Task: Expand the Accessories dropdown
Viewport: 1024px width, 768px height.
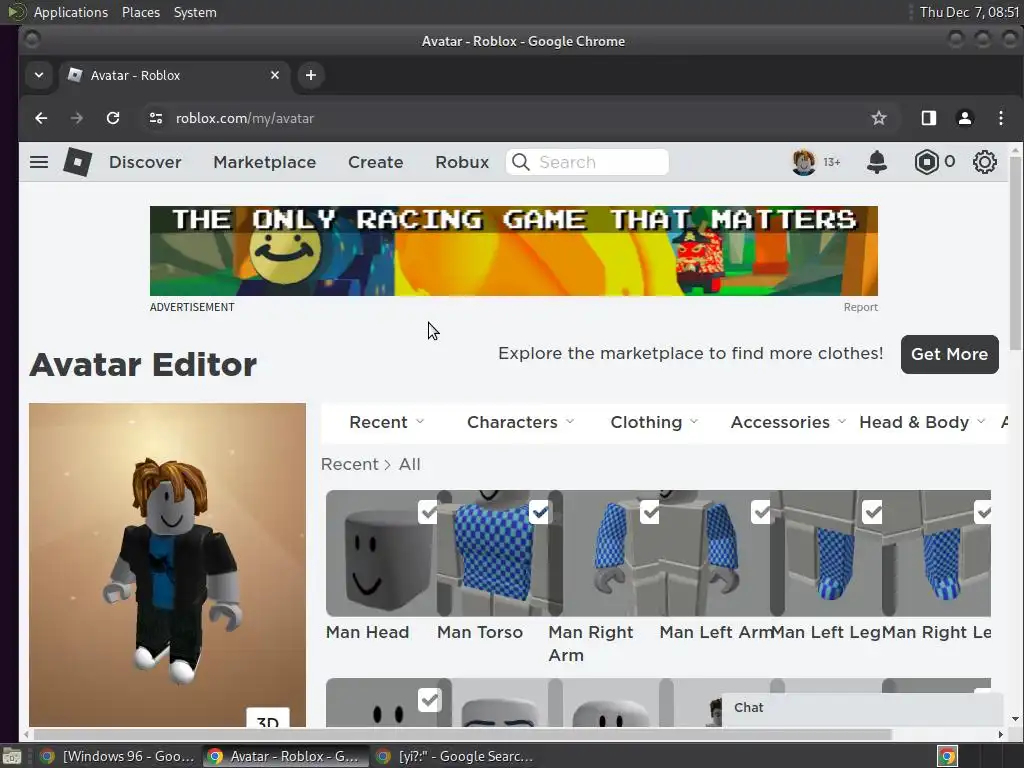Action: pos(788,422)
